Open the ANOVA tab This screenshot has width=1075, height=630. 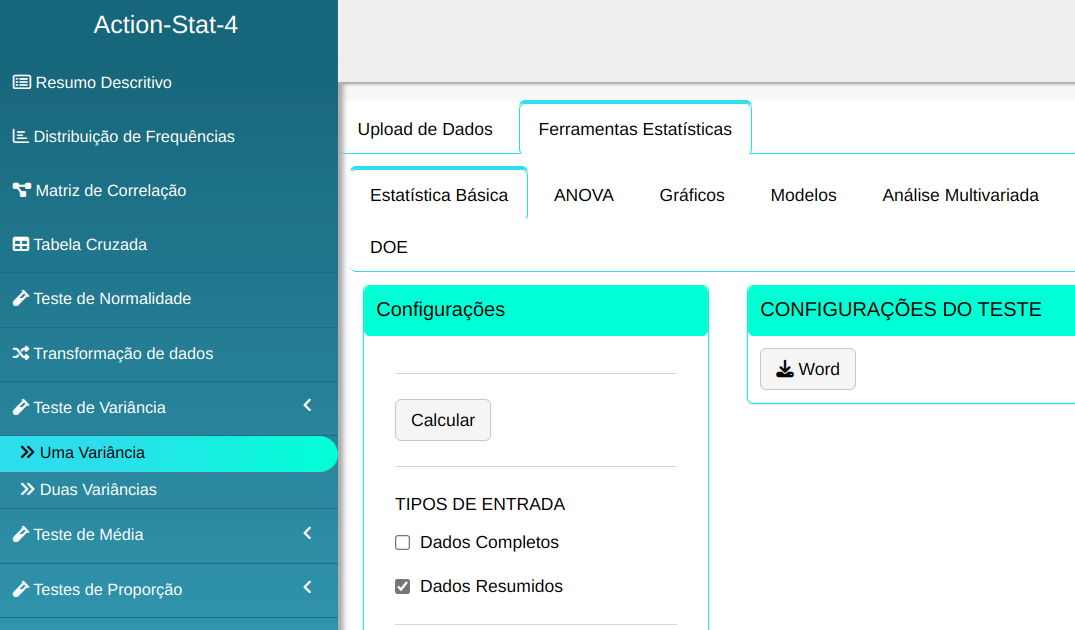584,195
